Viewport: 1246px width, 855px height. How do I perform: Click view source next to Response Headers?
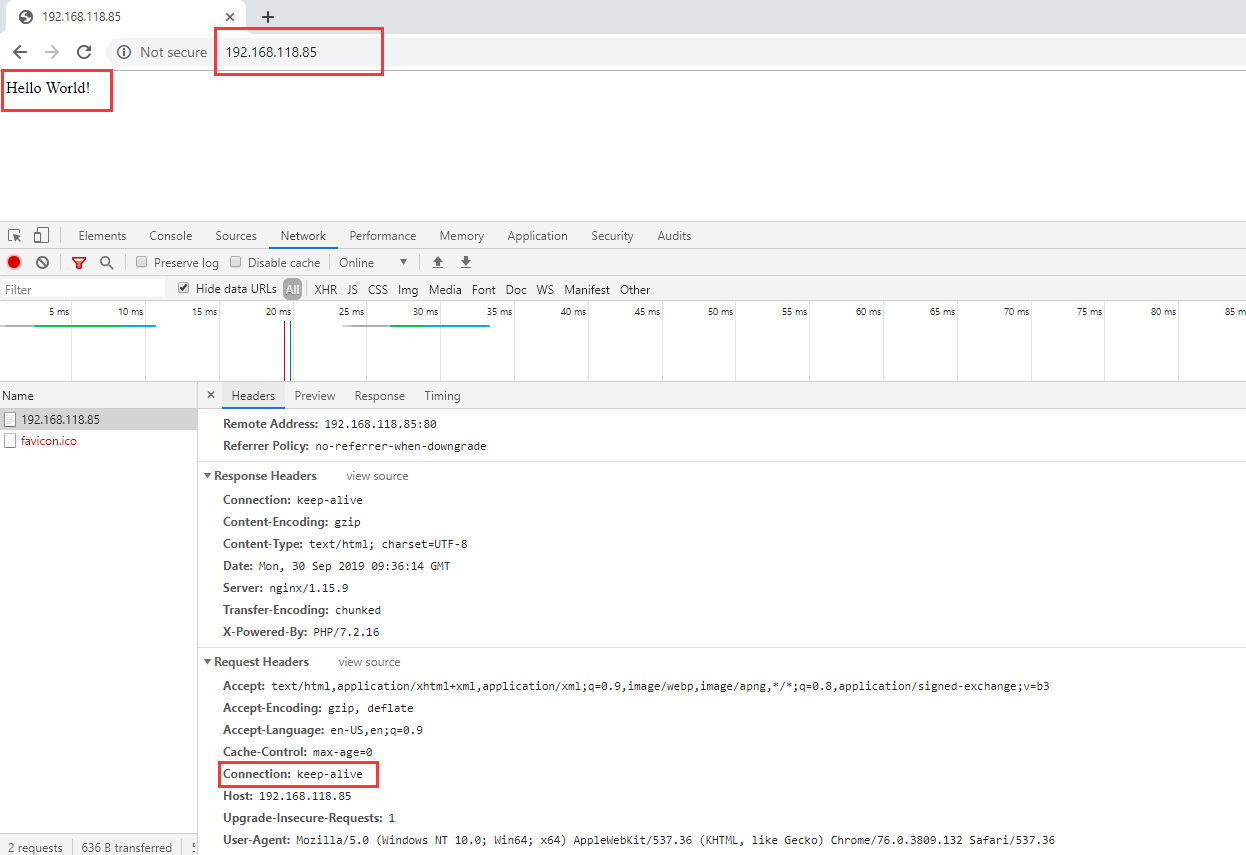(x=377, y=476)
